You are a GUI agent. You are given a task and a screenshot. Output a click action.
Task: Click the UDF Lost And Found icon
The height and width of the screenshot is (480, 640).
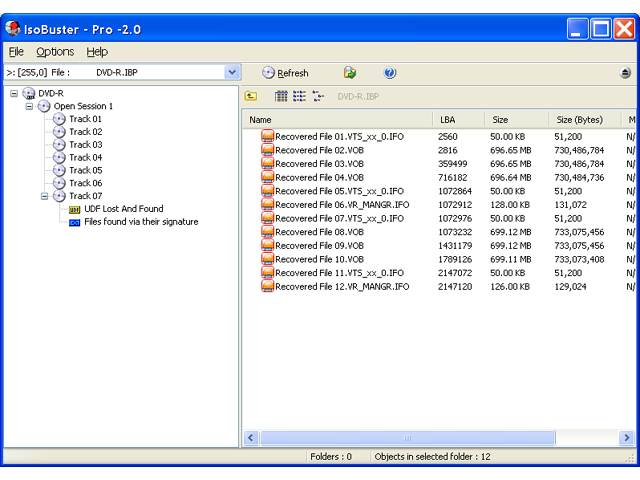coord(74,210)
